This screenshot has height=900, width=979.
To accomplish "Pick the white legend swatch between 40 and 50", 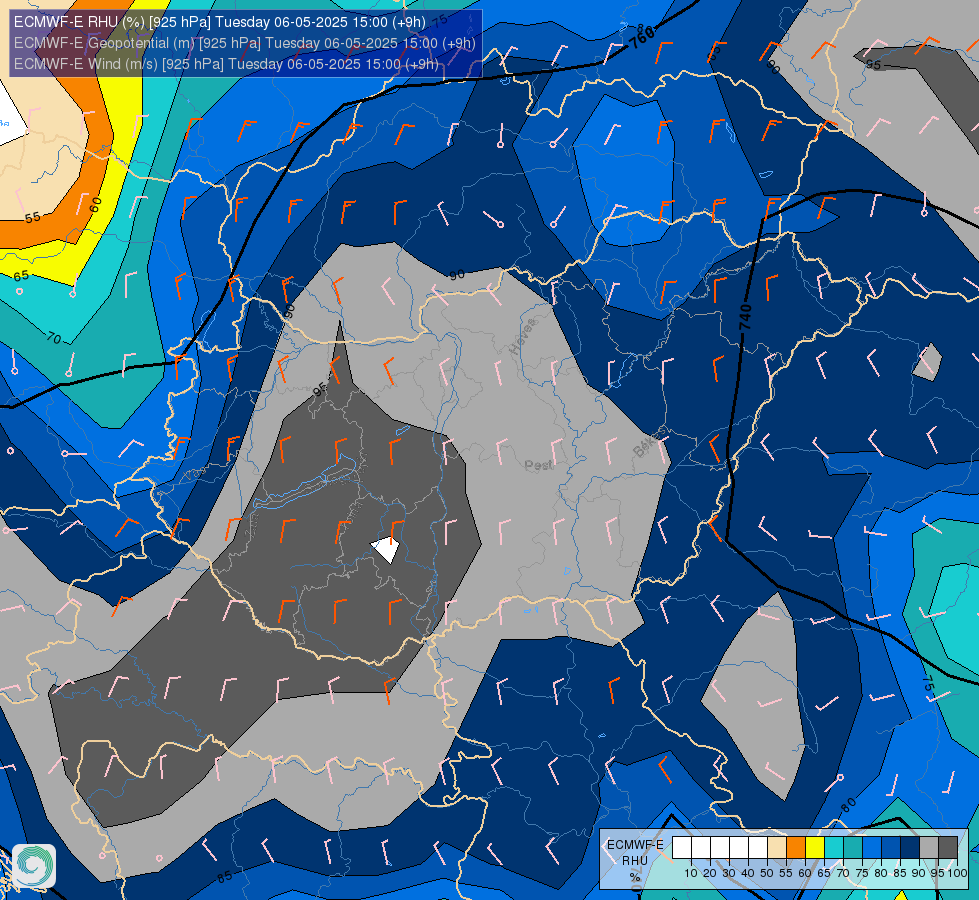I will (758, 847).
